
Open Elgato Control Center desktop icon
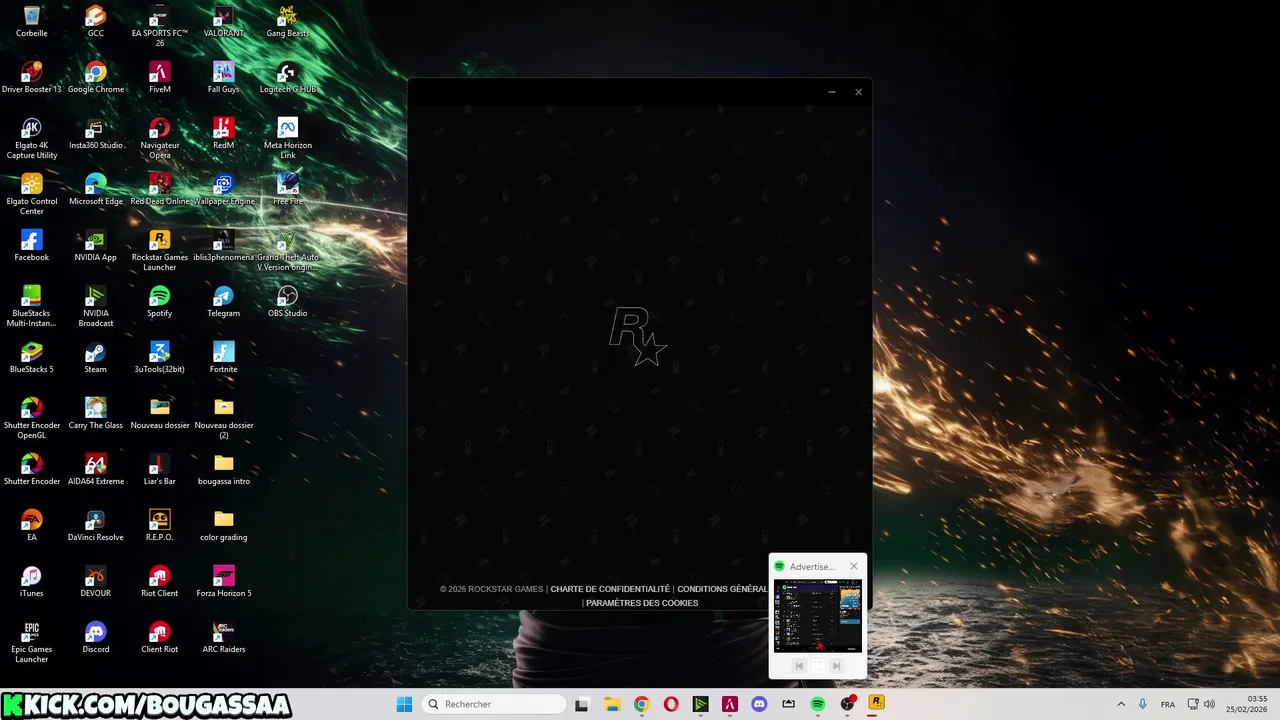[x=32, y=194]
